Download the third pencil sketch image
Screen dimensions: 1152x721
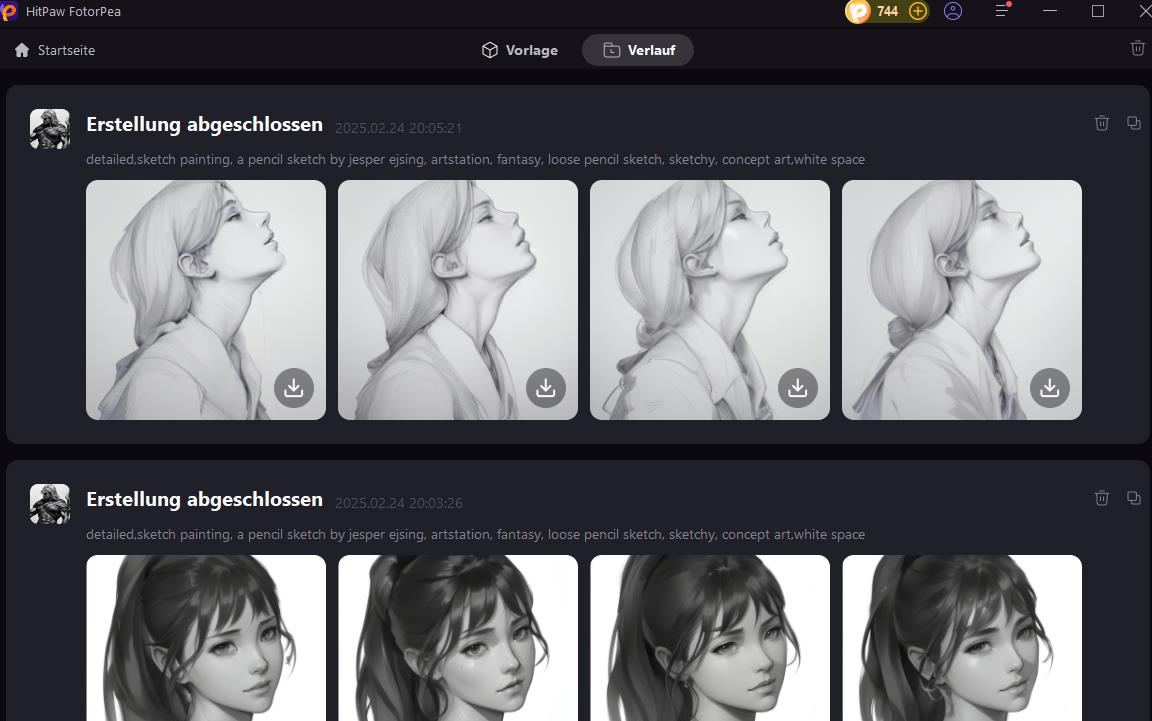click(798, 388)
